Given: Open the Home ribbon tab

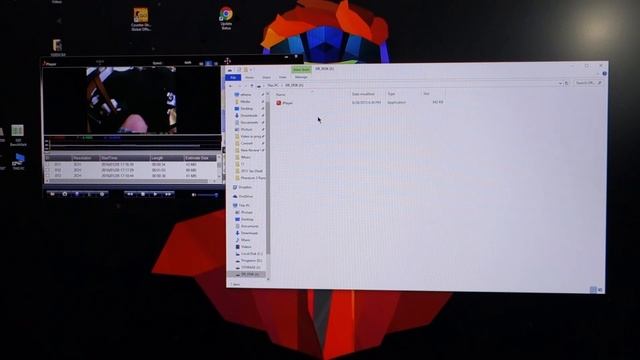Looking at the screenshot, I should click(249, 78).
